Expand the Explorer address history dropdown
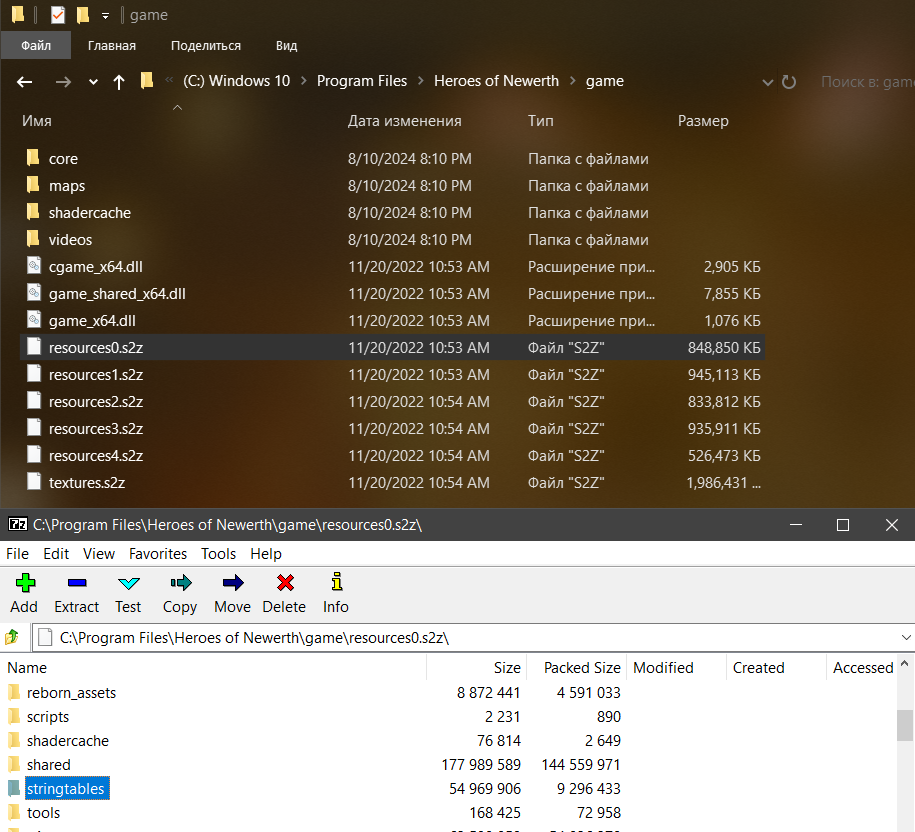Image resolution: width=915 pixels, height=832 pixels. 767,82
